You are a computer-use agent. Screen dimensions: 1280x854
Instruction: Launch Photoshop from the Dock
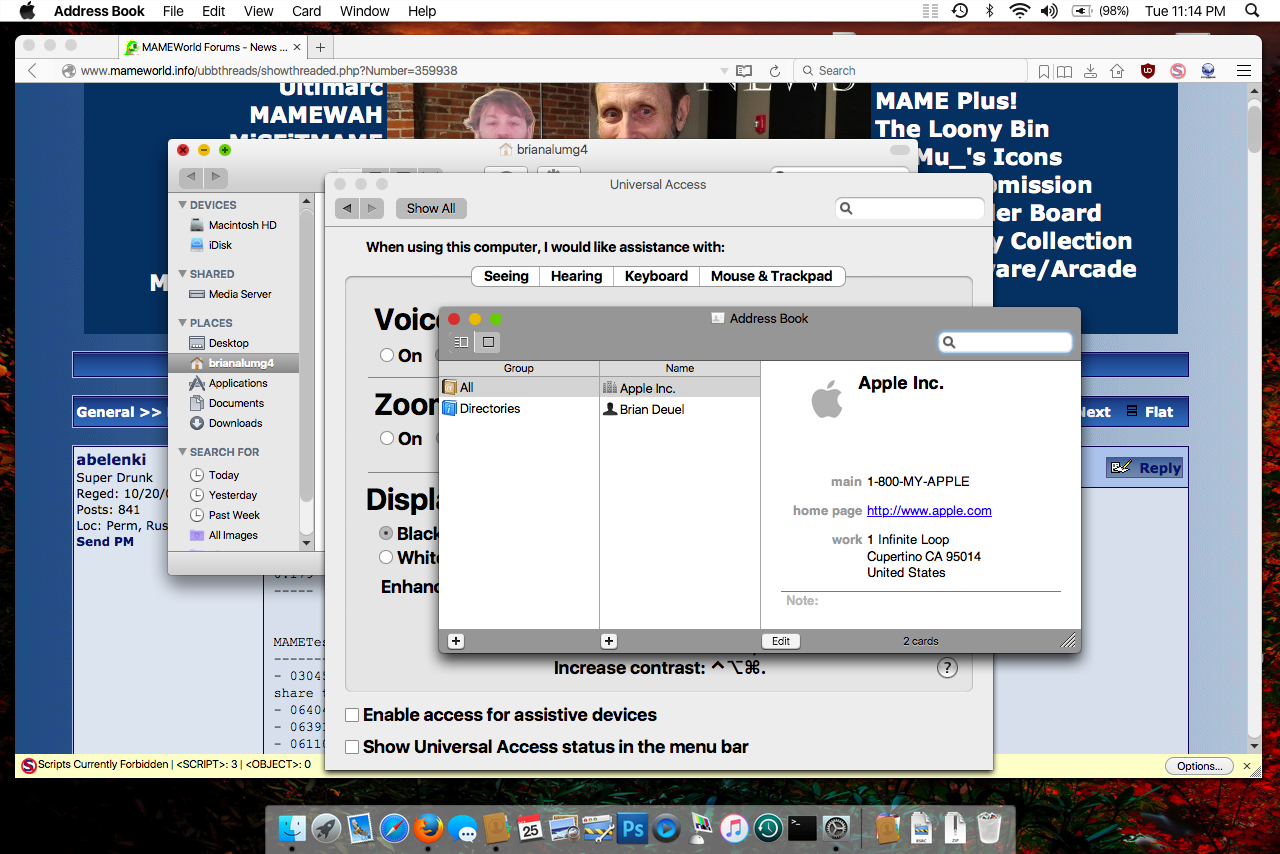tap(632, 828)
